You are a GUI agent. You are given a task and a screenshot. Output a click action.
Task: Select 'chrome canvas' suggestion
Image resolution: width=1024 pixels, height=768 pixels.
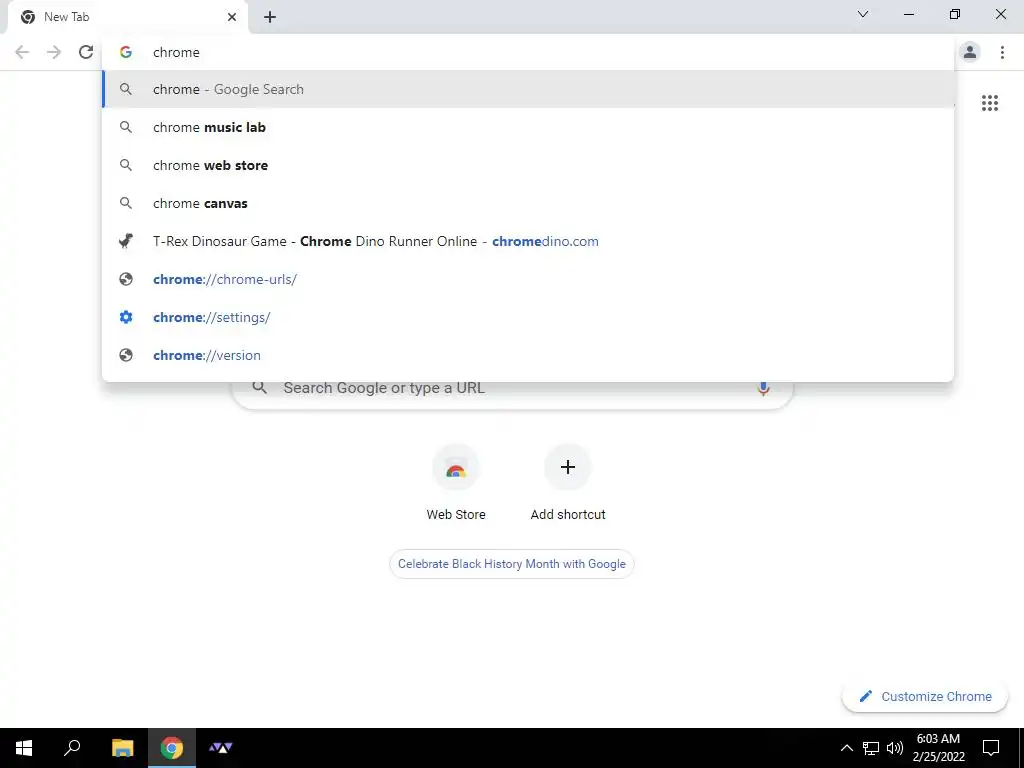pos(528,203)
